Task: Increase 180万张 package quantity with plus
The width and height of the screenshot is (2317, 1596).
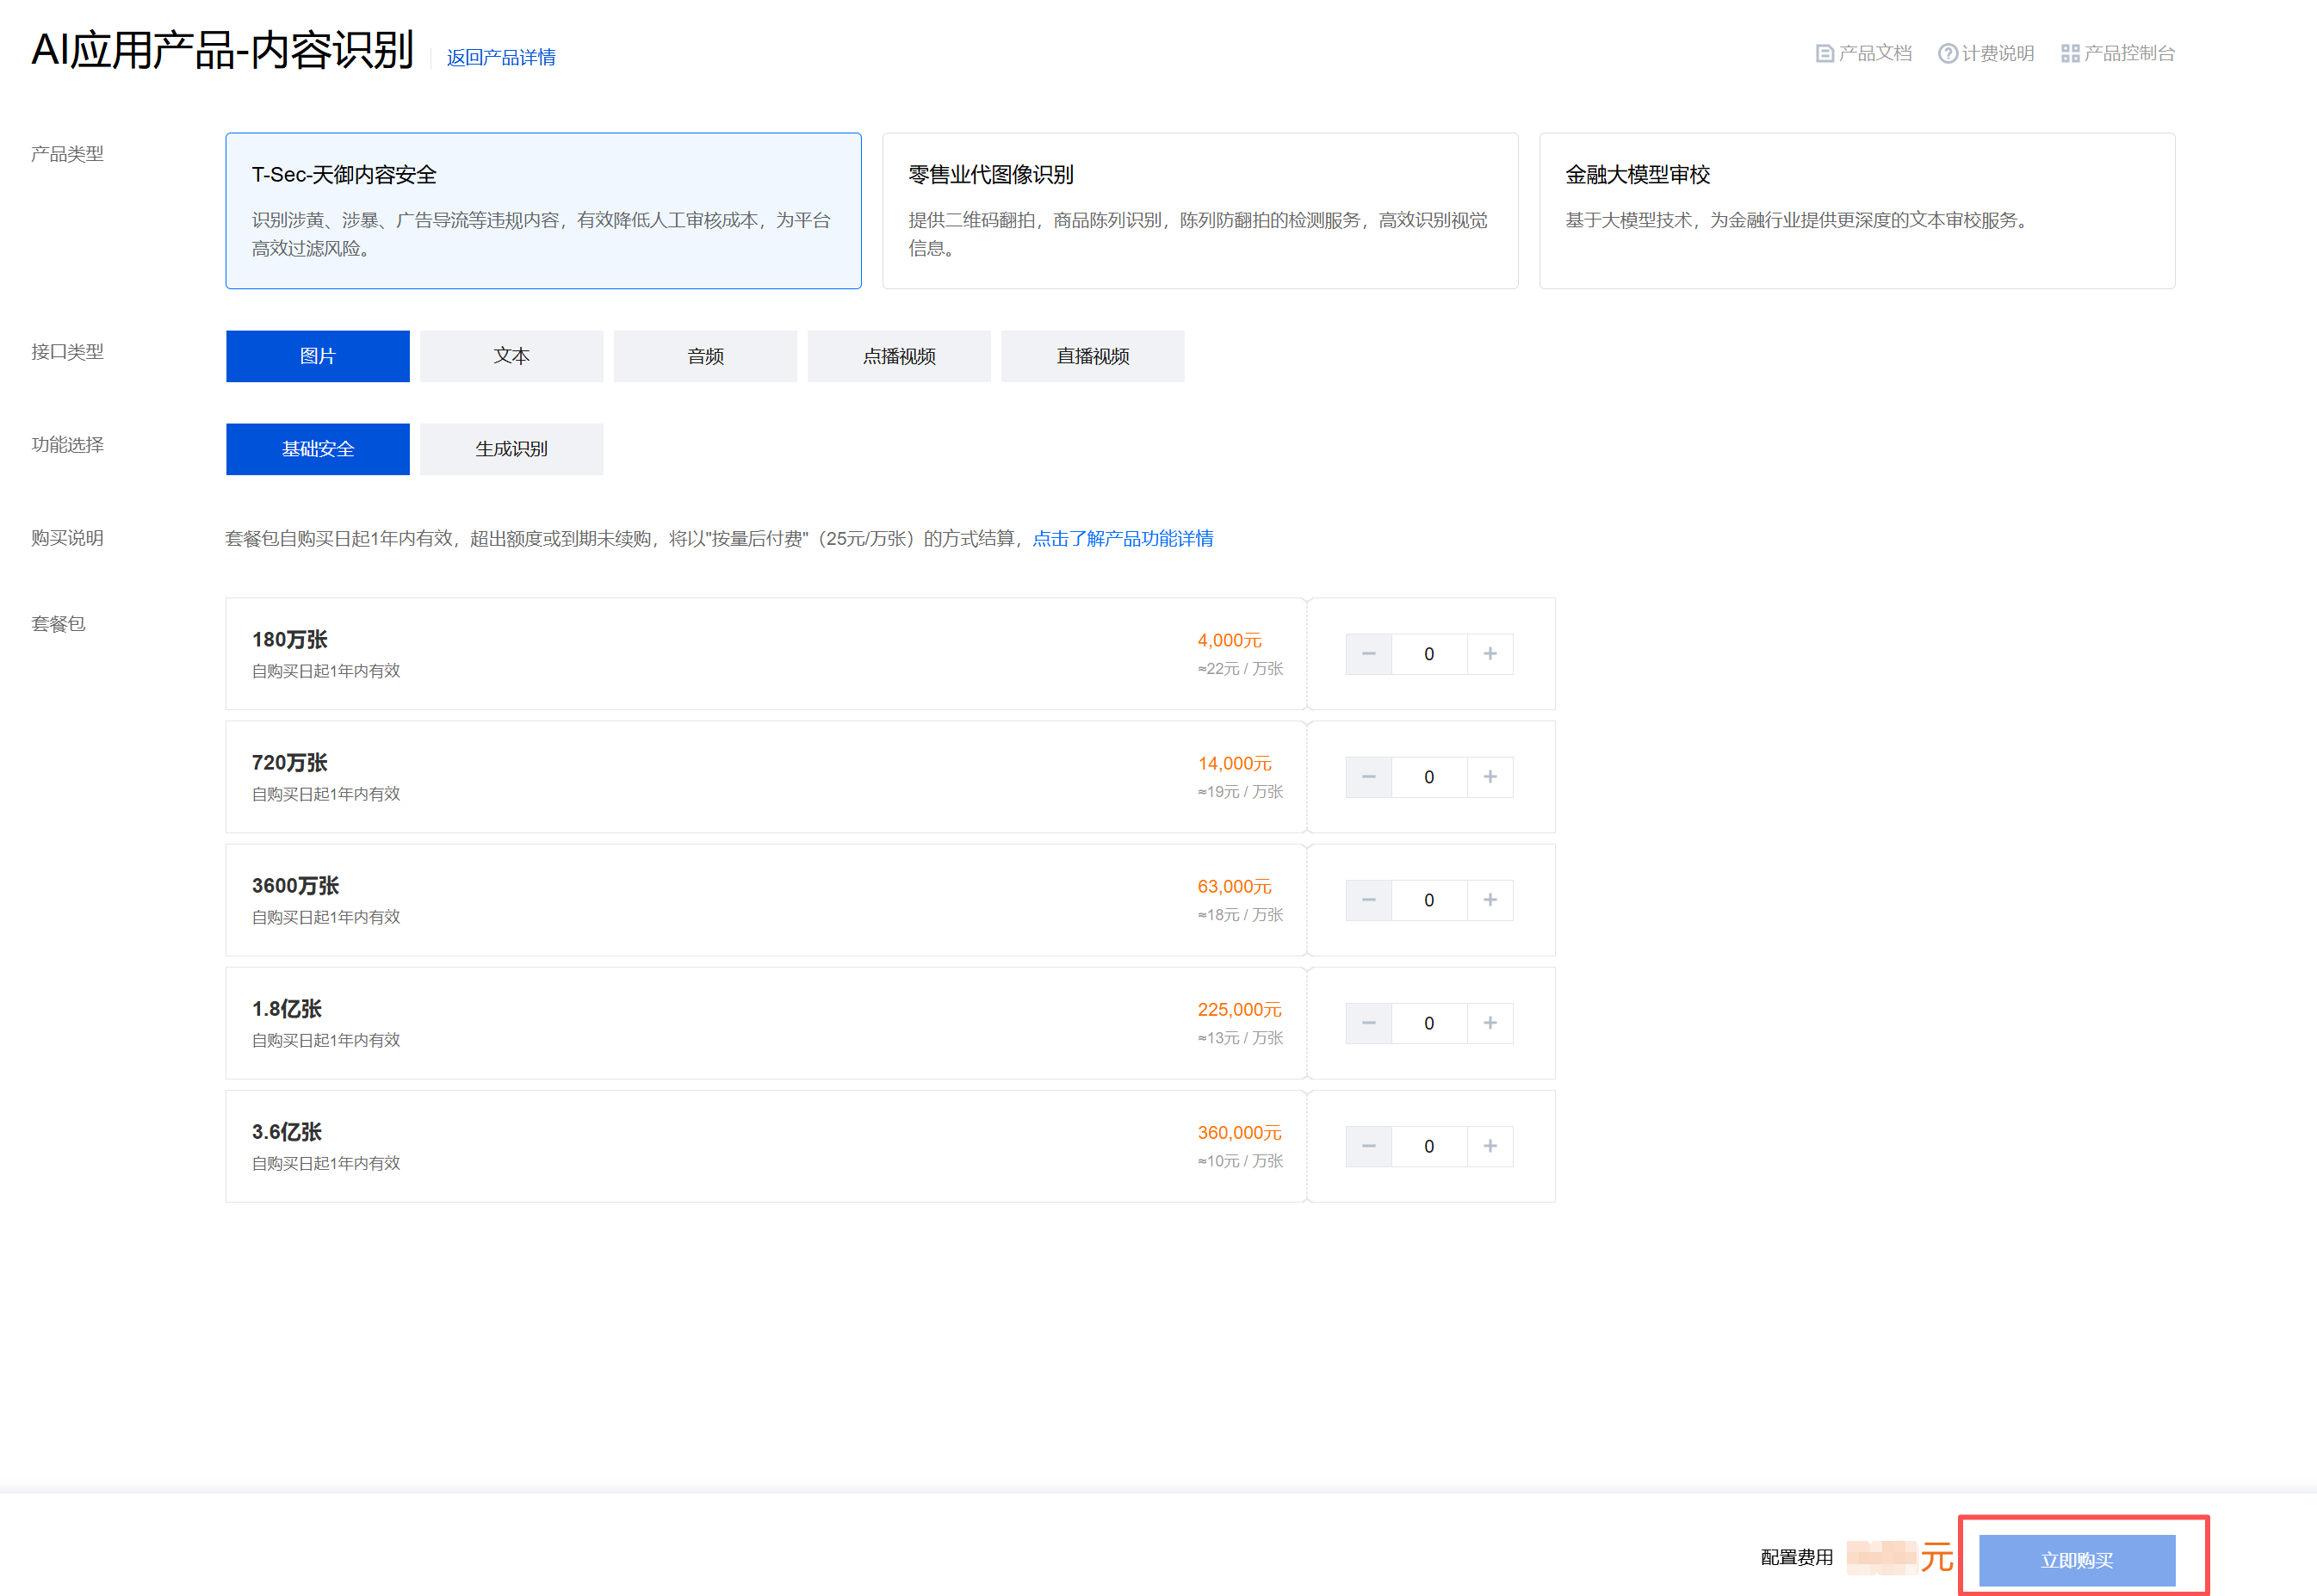Action: point(1490,654)
